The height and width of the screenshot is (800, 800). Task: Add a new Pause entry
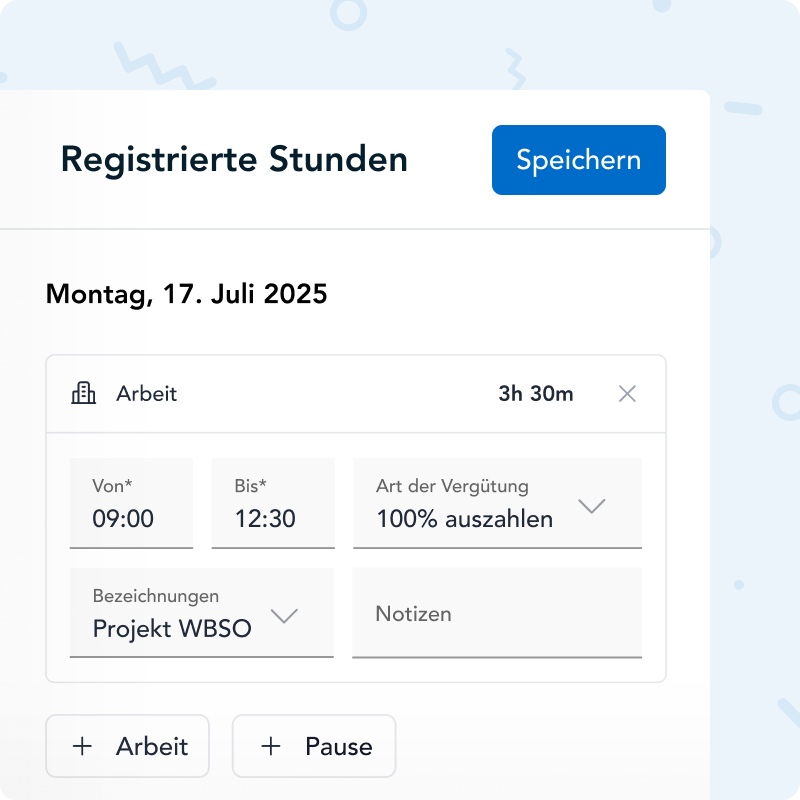point(313,746)
